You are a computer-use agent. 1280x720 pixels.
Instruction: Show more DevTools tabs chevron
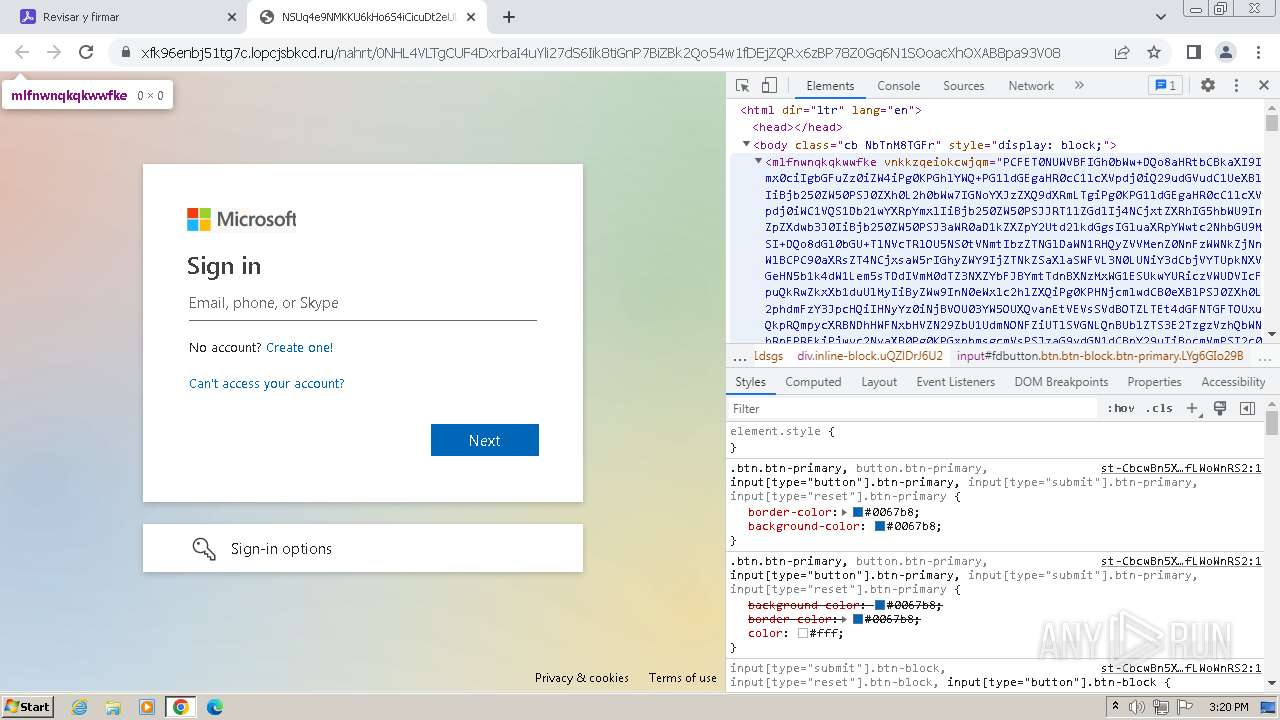tap(1079, 86)
